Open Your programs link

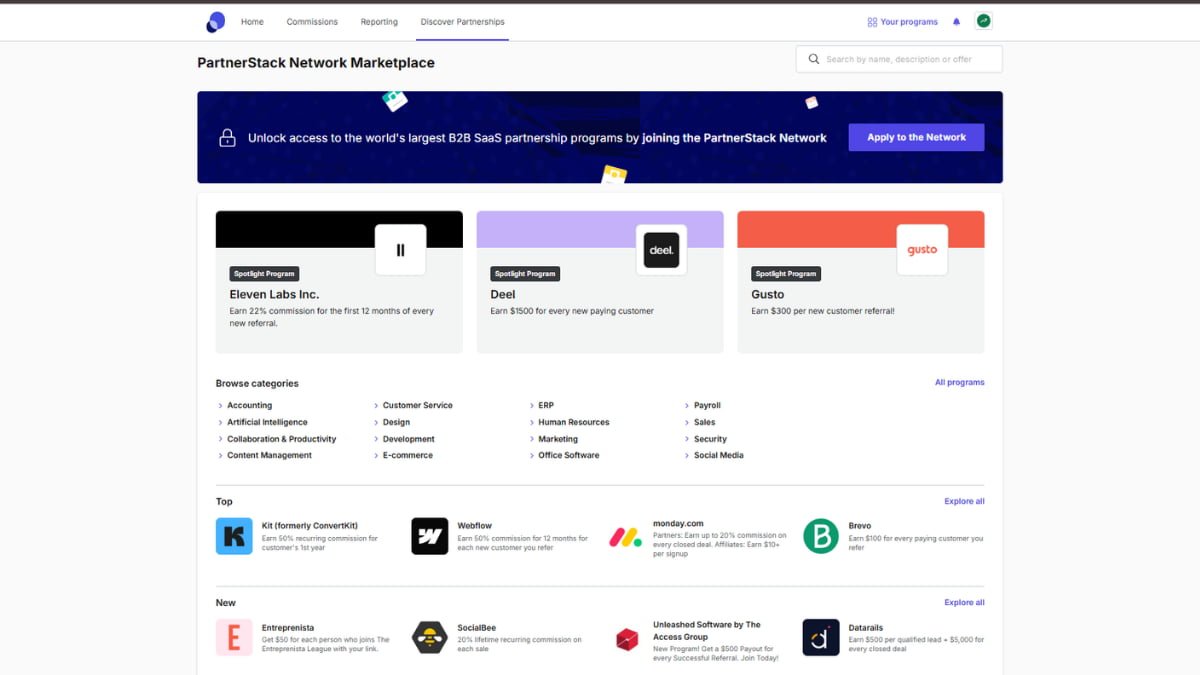[902, 22]
